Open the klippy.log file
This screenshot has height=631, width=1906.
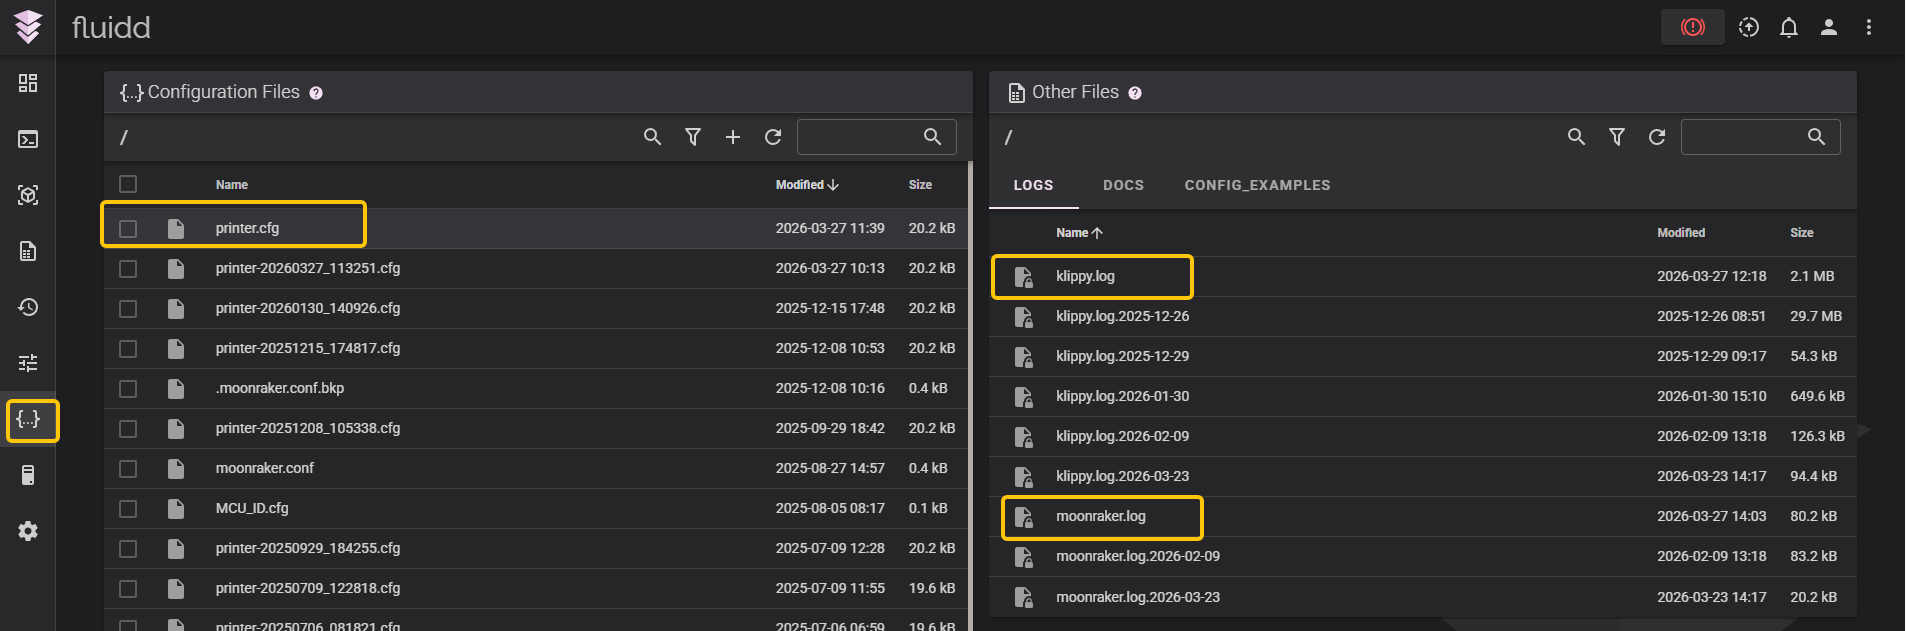coord(1085,276)
